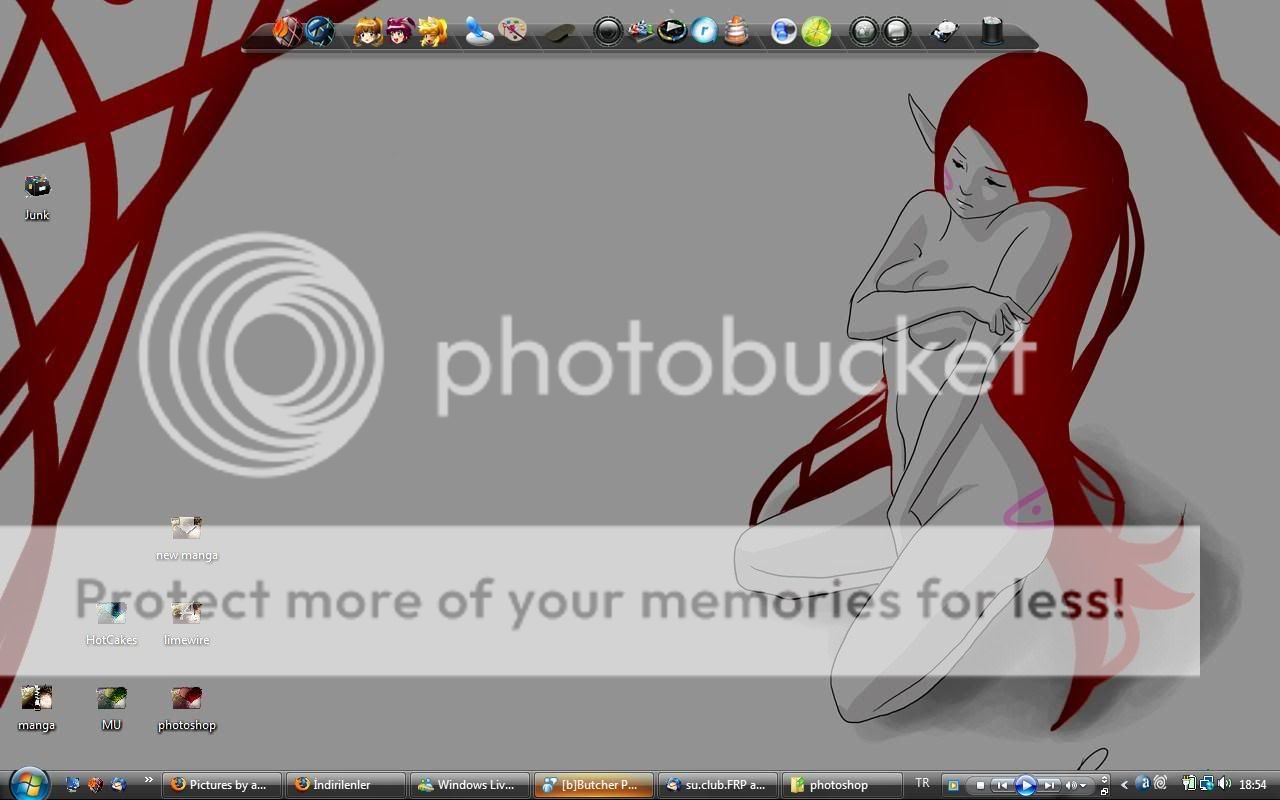1280x800 pixels.
Task: Click the media player toolbar library icon
Action: [x=954, y=786]
